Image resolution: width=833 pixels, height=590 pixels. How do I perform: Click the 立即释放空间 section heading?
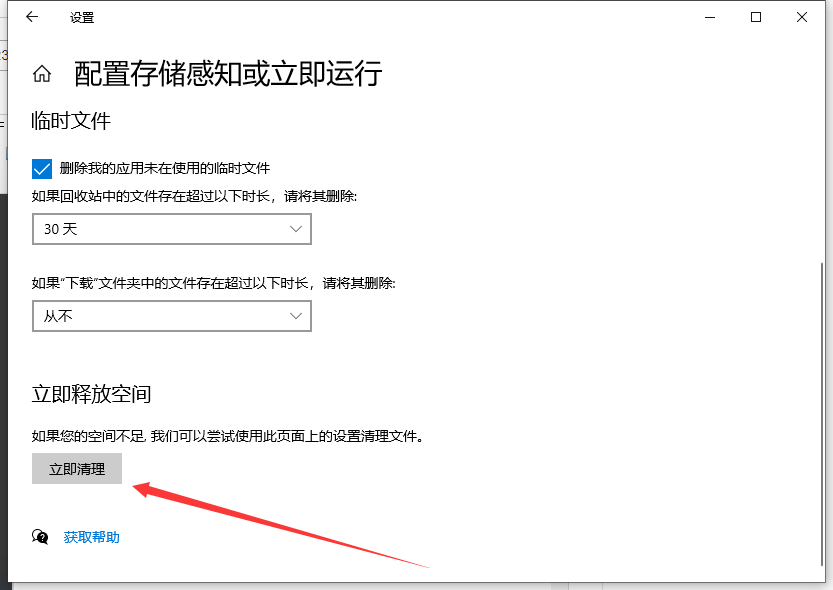click(x=91, y=394)
